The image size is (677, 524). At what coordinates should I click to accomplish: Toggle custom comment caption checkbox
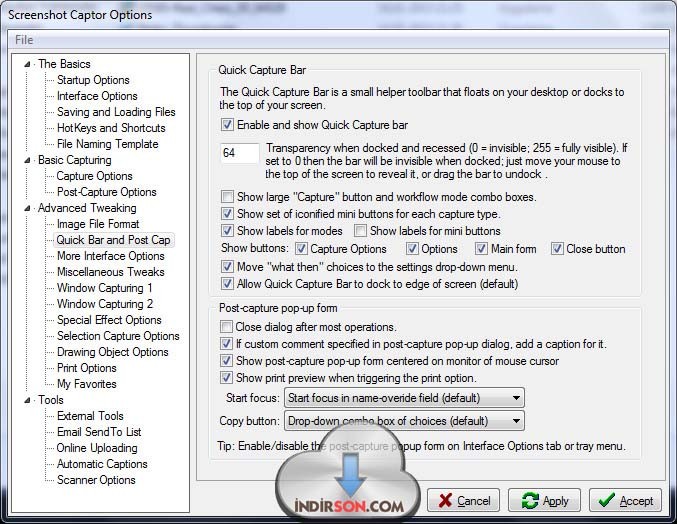coord(226,344)
